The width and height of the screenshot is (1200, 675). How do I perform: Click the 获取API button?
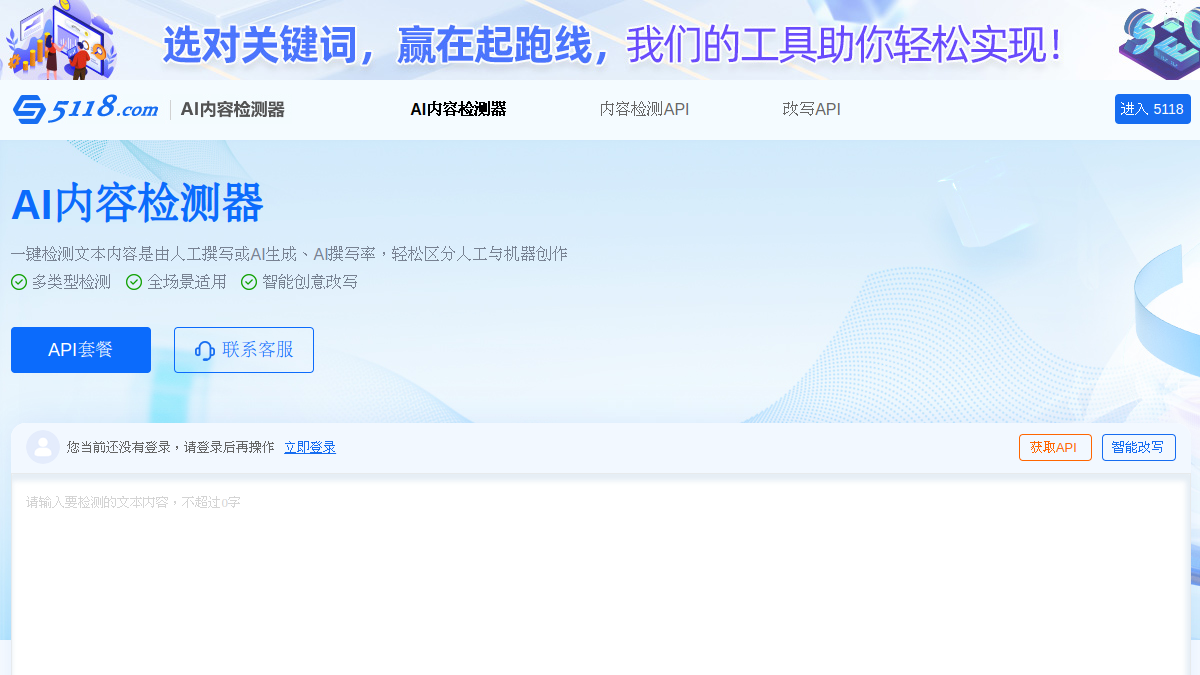[x=1055, y=447]
